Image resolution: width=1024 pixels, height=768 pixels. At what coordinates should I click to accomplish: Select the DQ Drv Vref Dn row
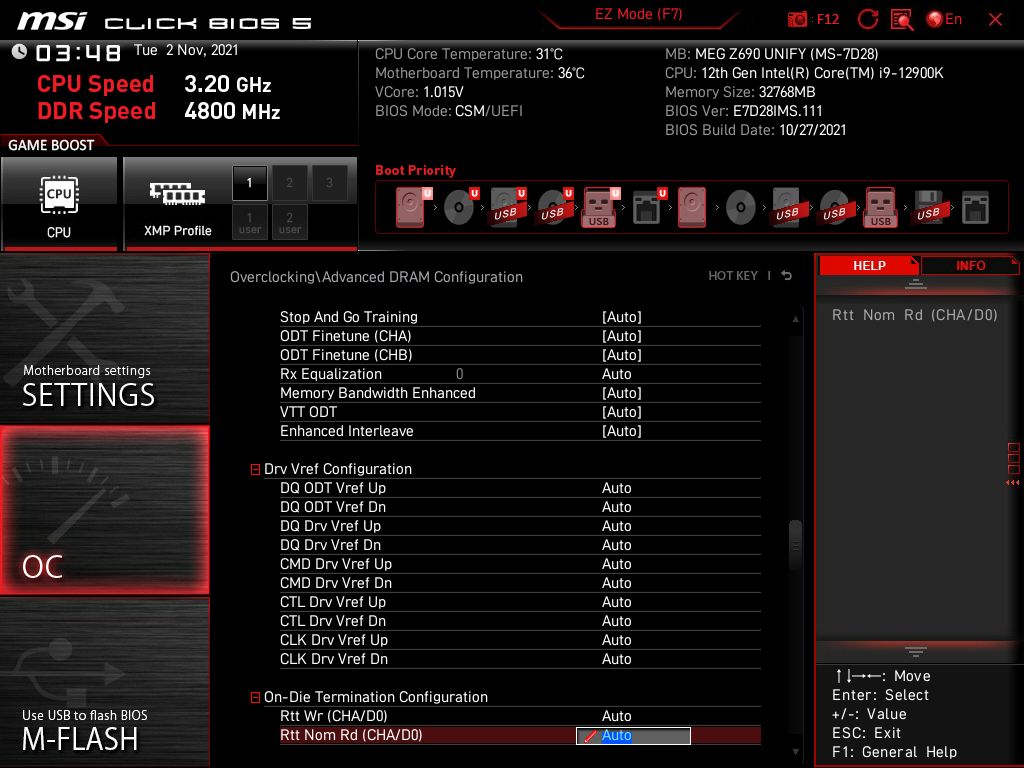coord(520,545)
